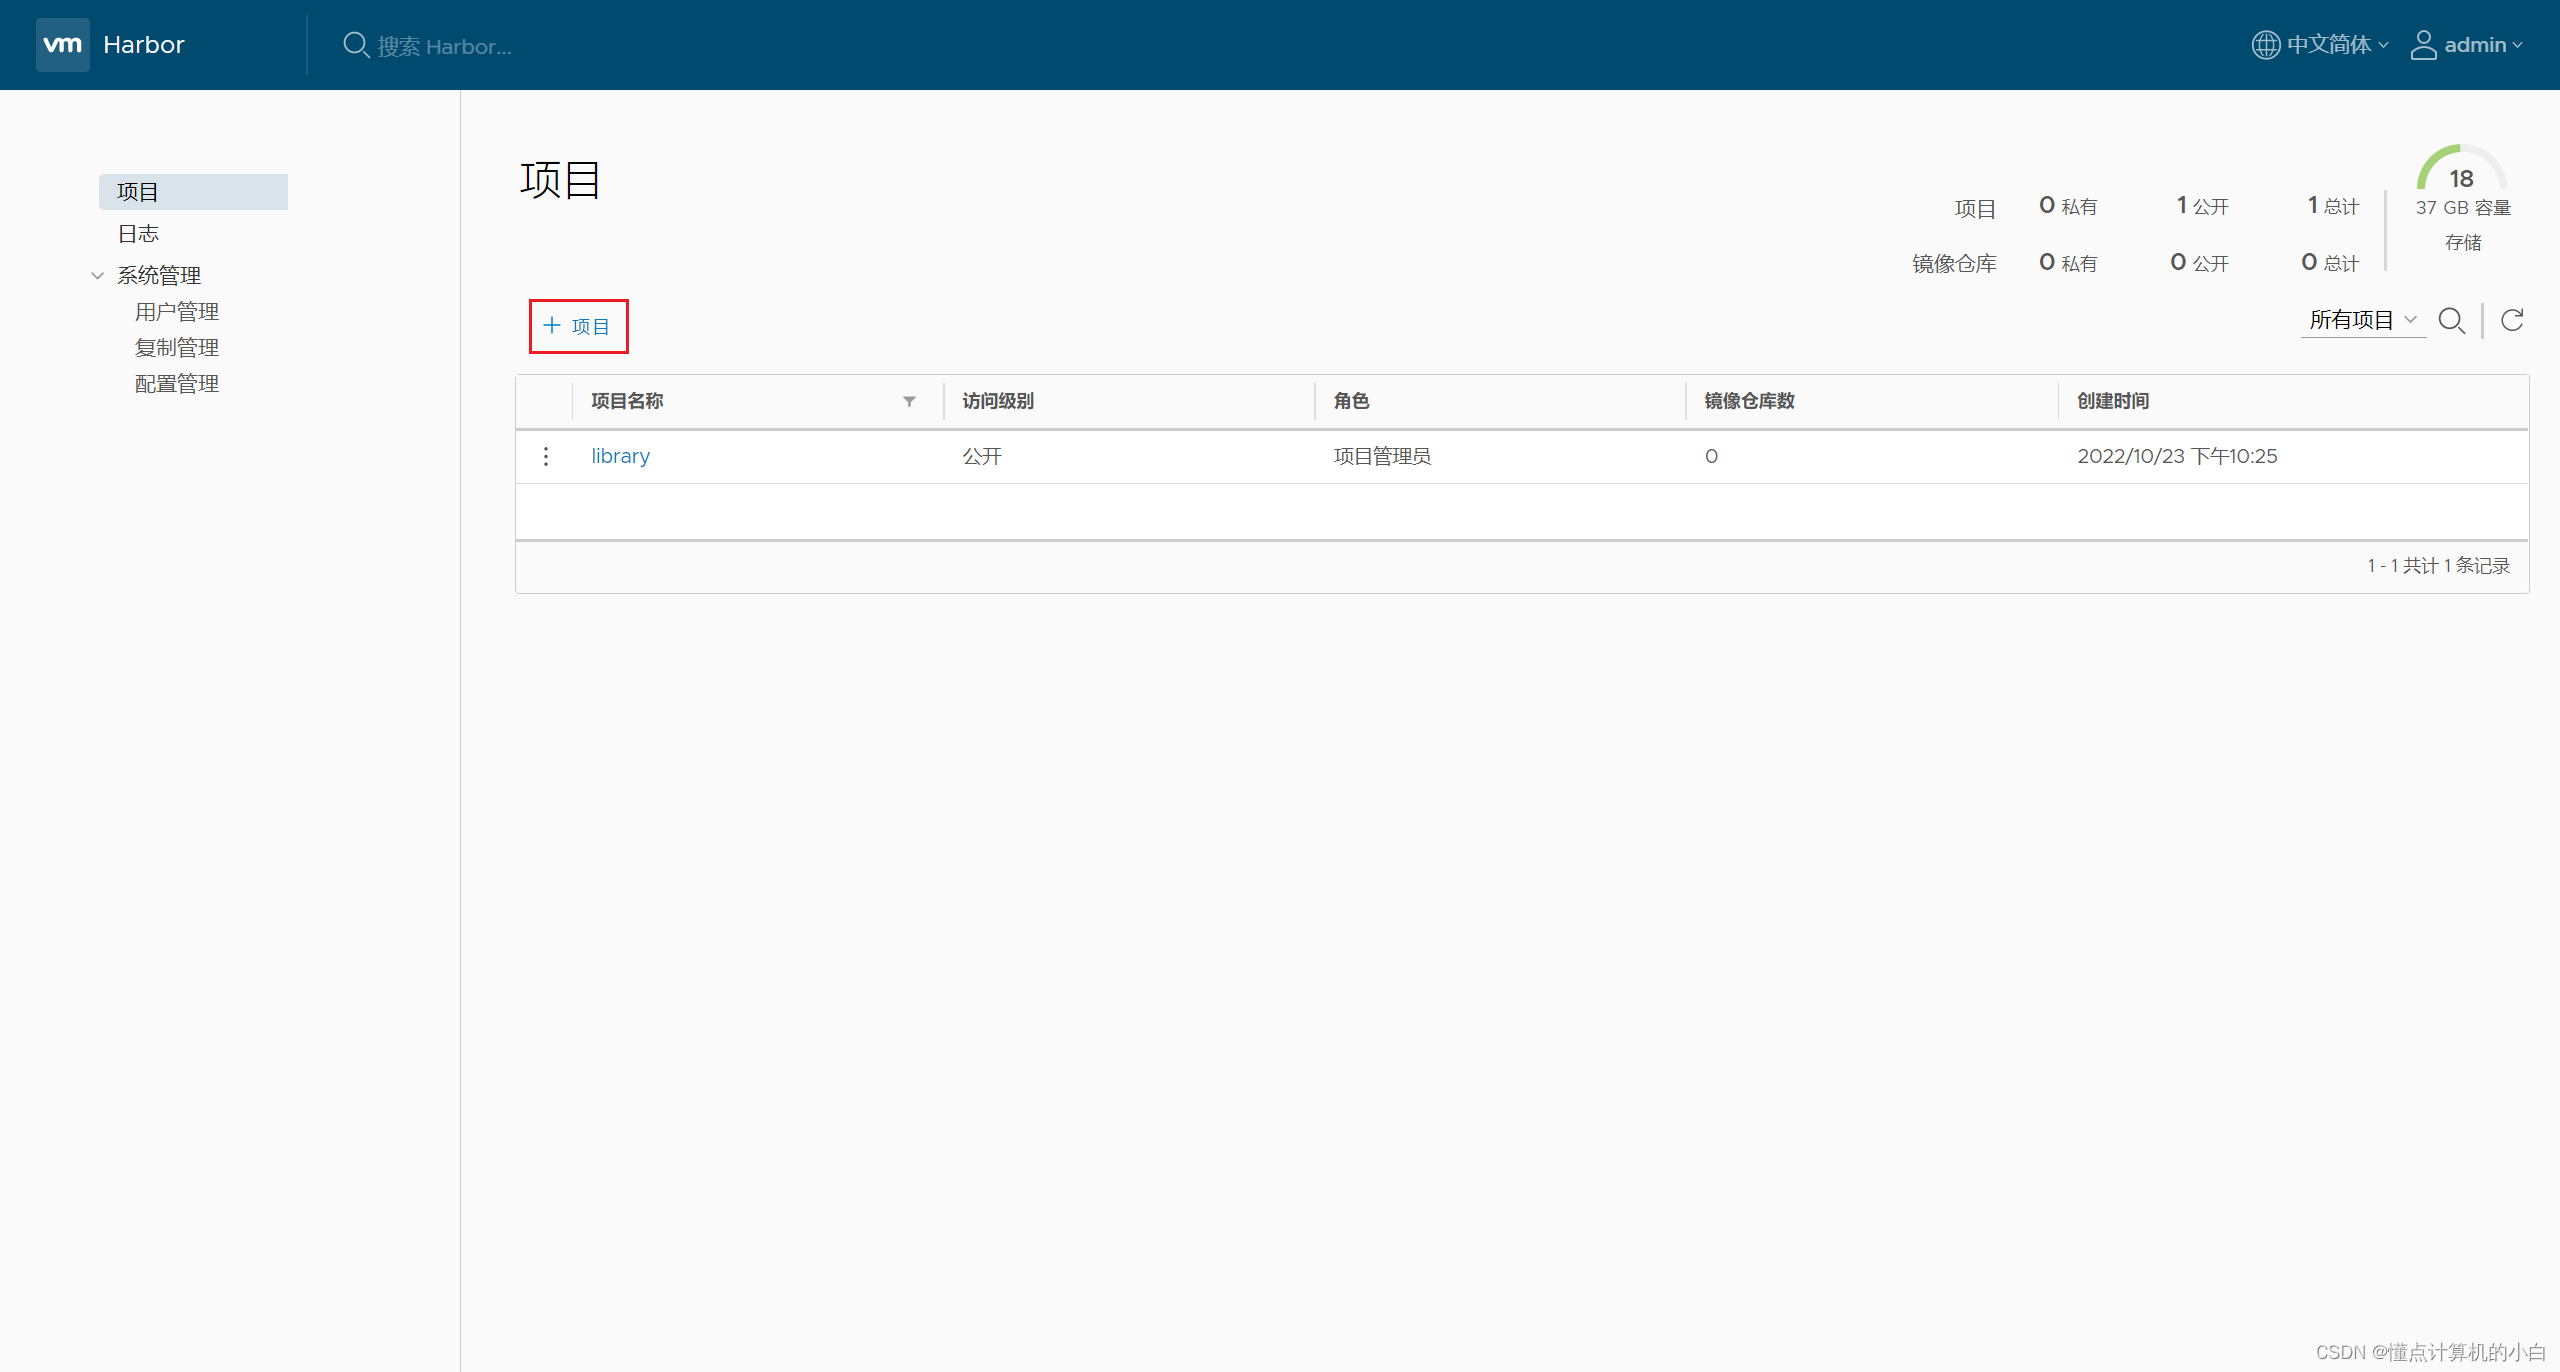This screenshot has width=2560, height=1372.
Task: Click the 1 - 1 共计 1 条记录 pagination text
Action: click(x=2438, y=566)
